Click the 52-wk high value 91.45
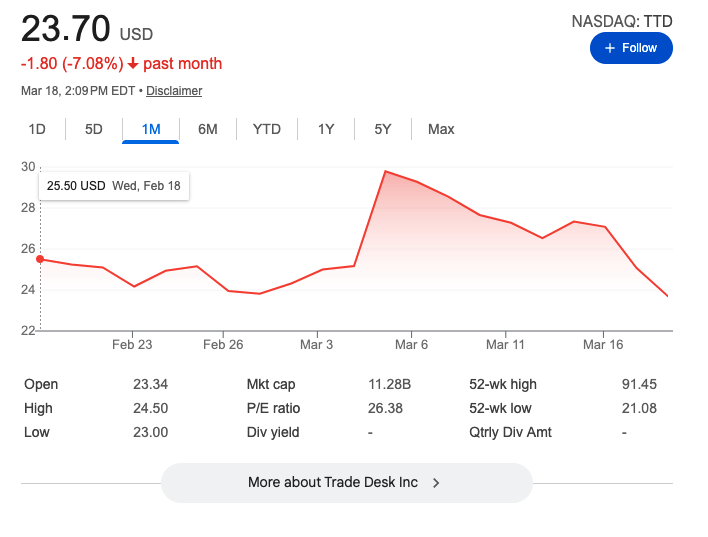Image resolution: width=708 pixels, height=537 pixels. point(639,384)
